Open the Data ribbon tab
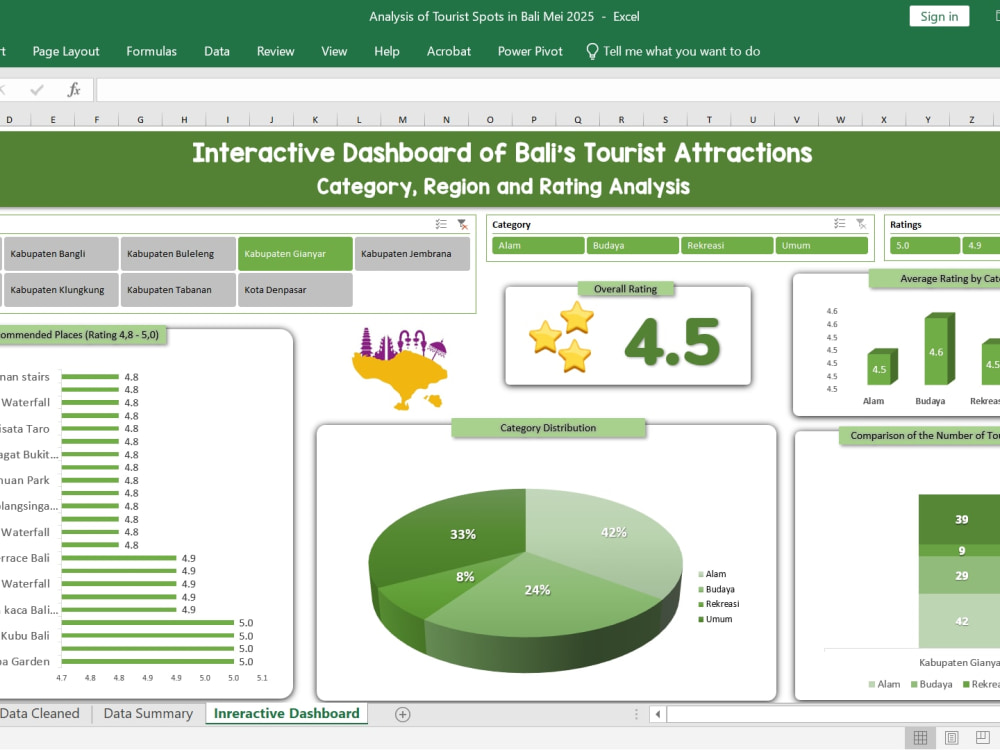Viewport: 1000px width, 750px height. pyautogui.click(x=217, y=52)
